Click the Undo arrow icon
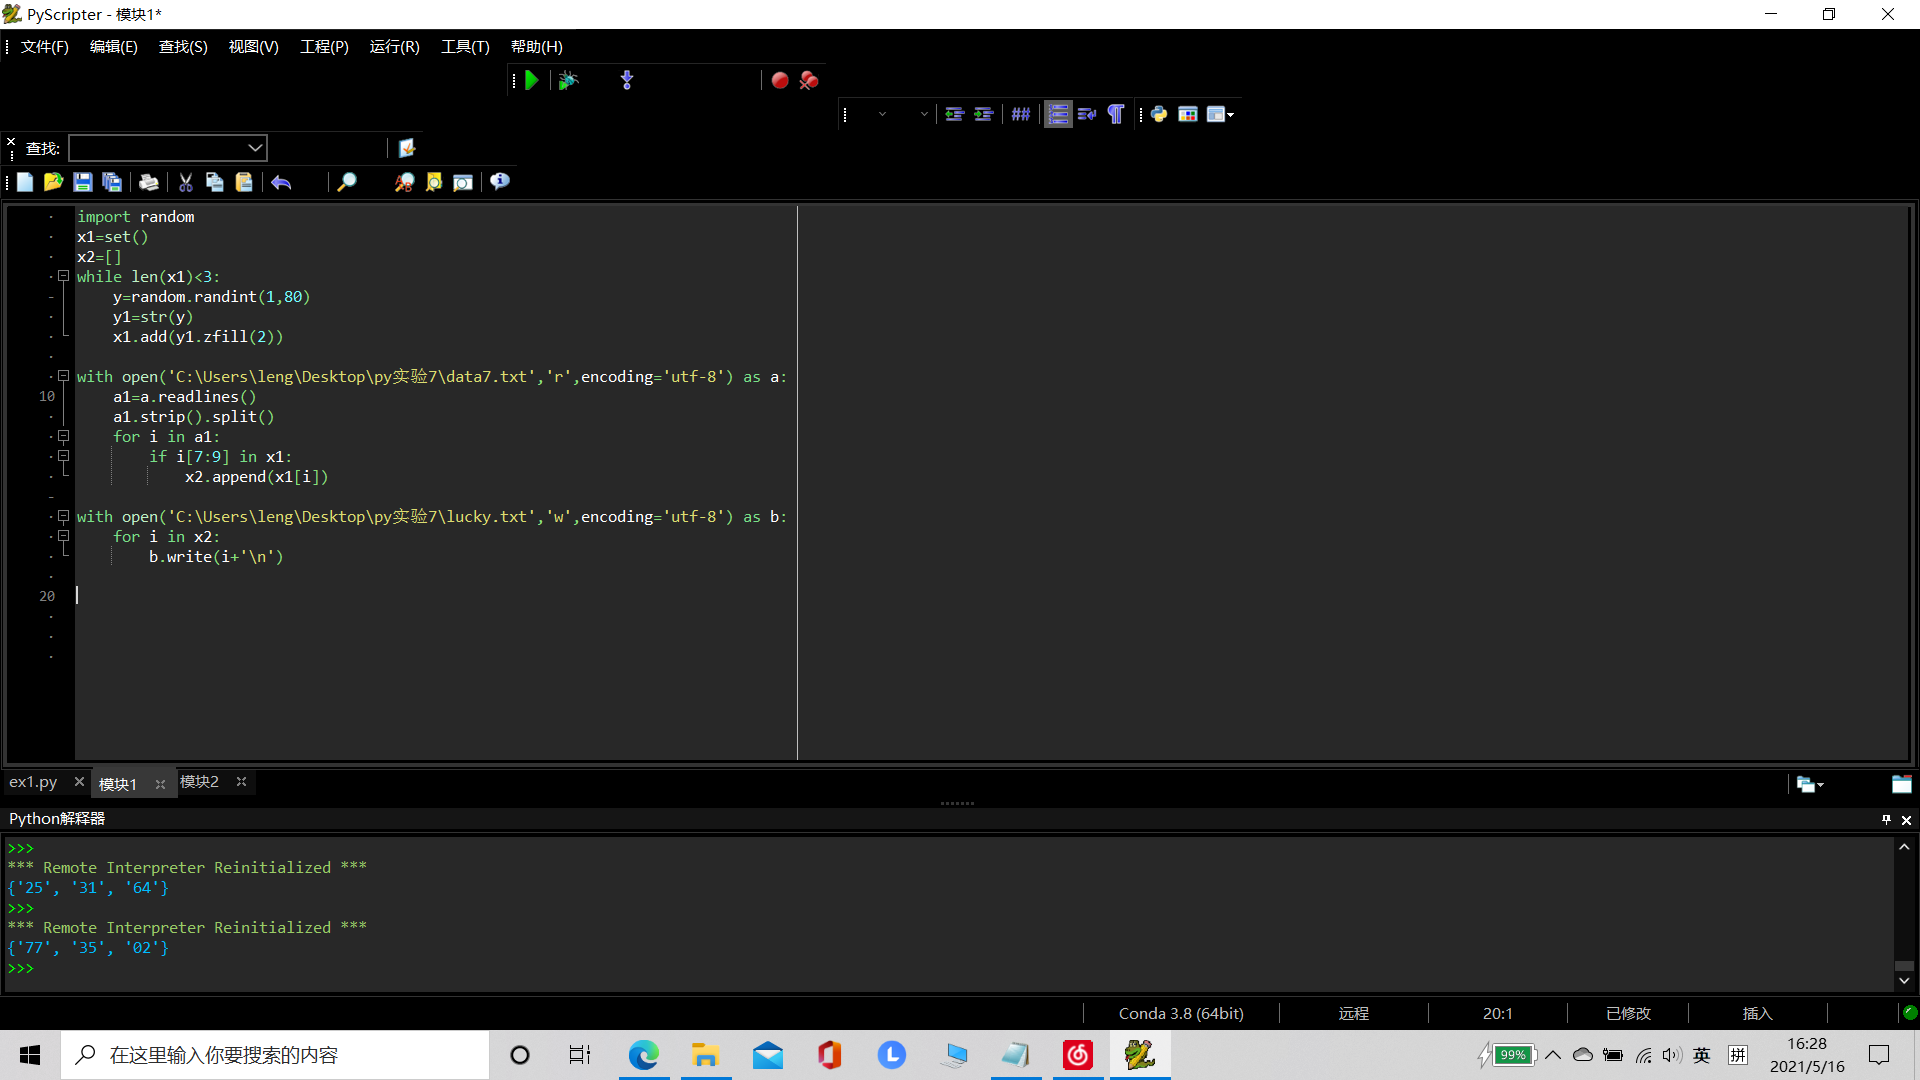 tap(281, 182)
